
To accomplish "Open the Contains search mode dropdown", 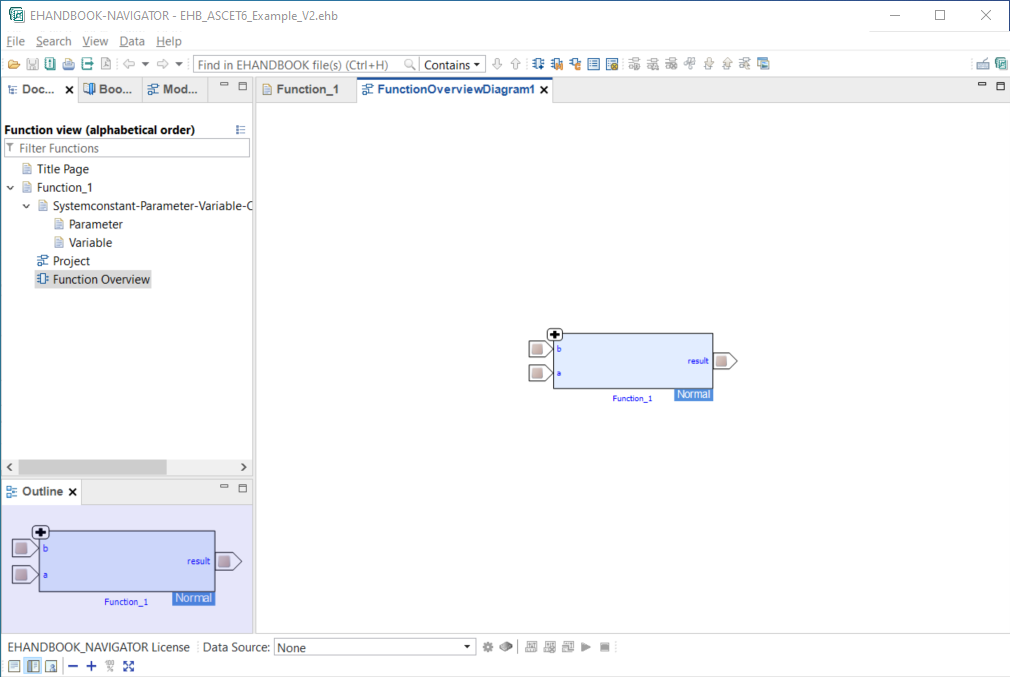I will [x=452, y=65].
